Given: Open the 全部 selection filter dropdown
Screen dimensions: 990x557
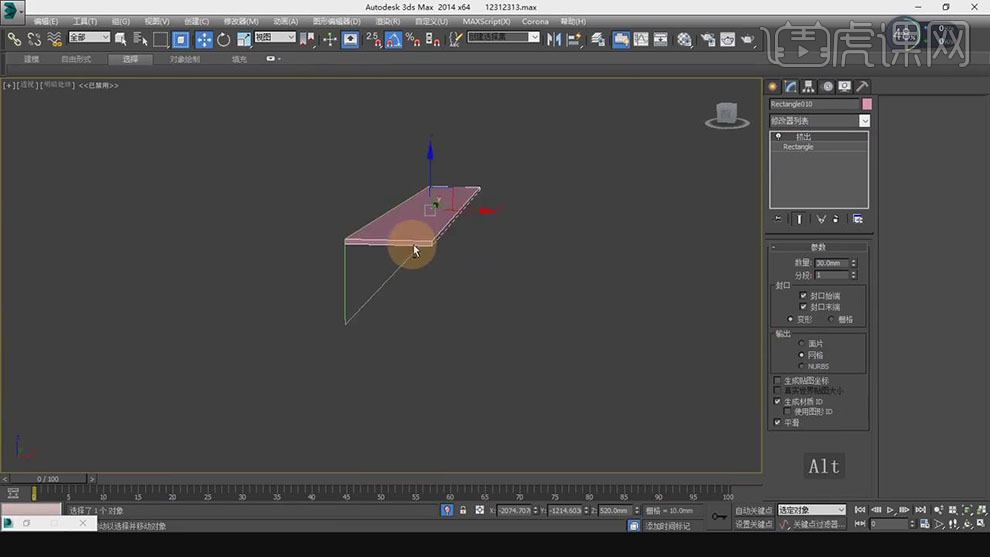Looking at the screenshot, I should [x=90, y=38].
